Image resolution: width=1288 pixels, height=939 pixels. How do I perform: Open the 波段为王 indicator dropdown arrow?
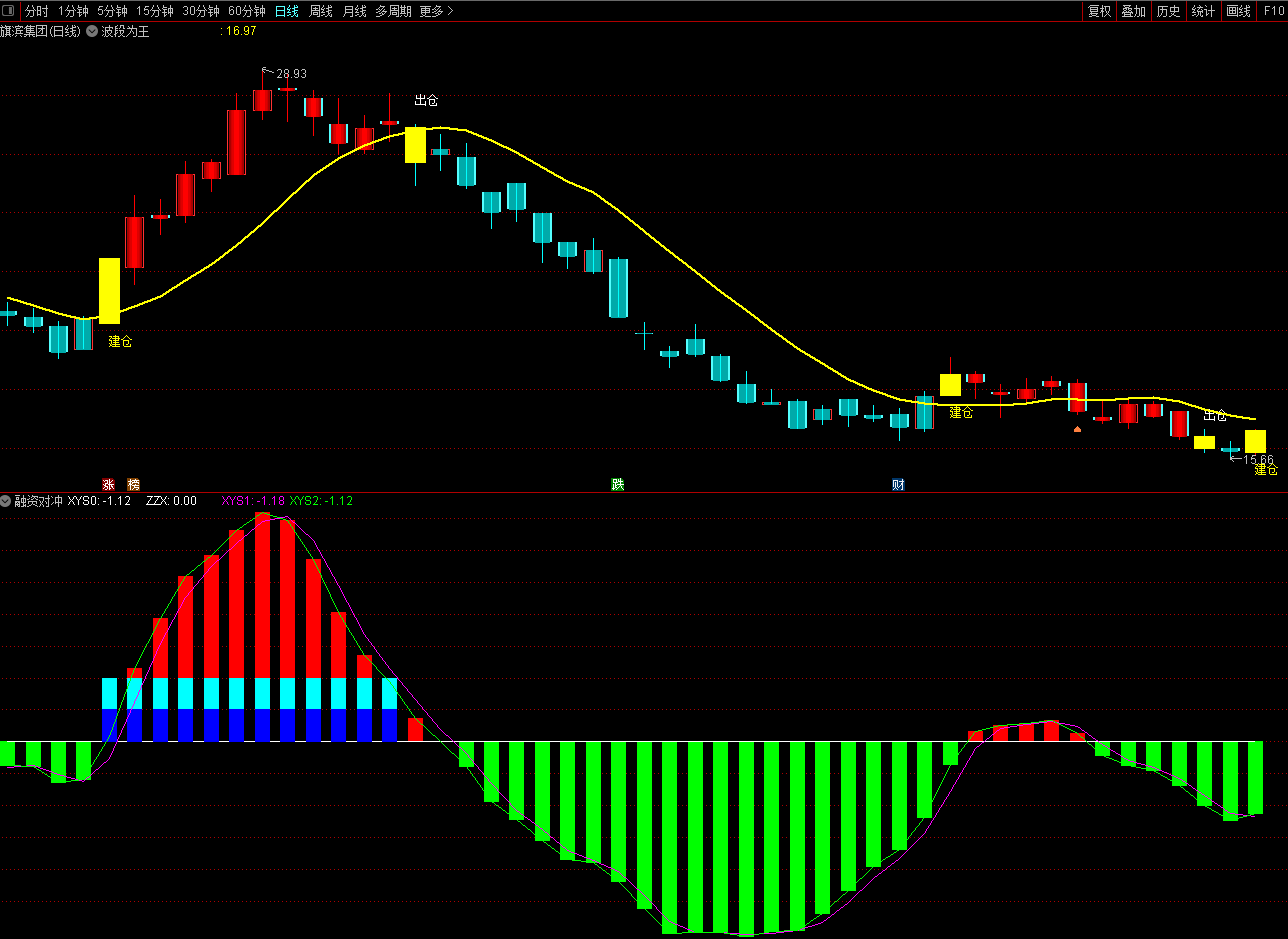pos(92,31)
